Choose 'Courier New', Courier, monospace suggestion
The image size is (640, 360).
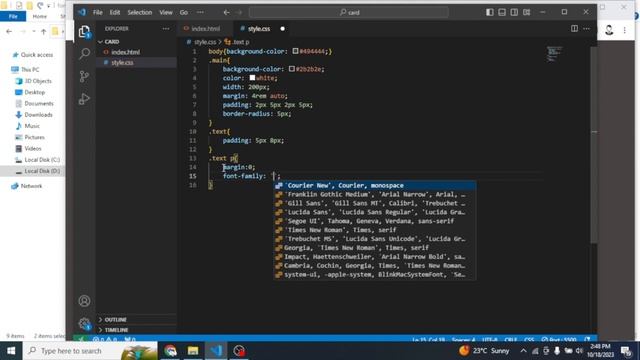[x=375, y=186]
